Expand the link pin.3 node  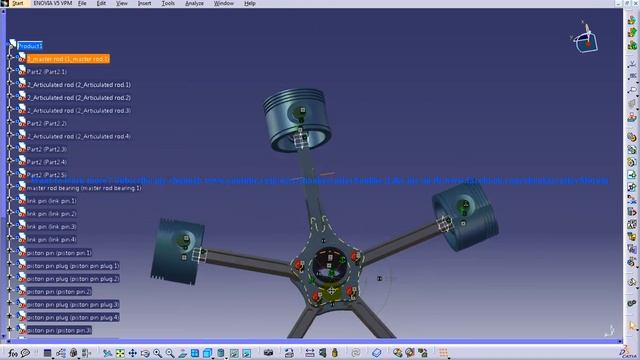(10, 226)
